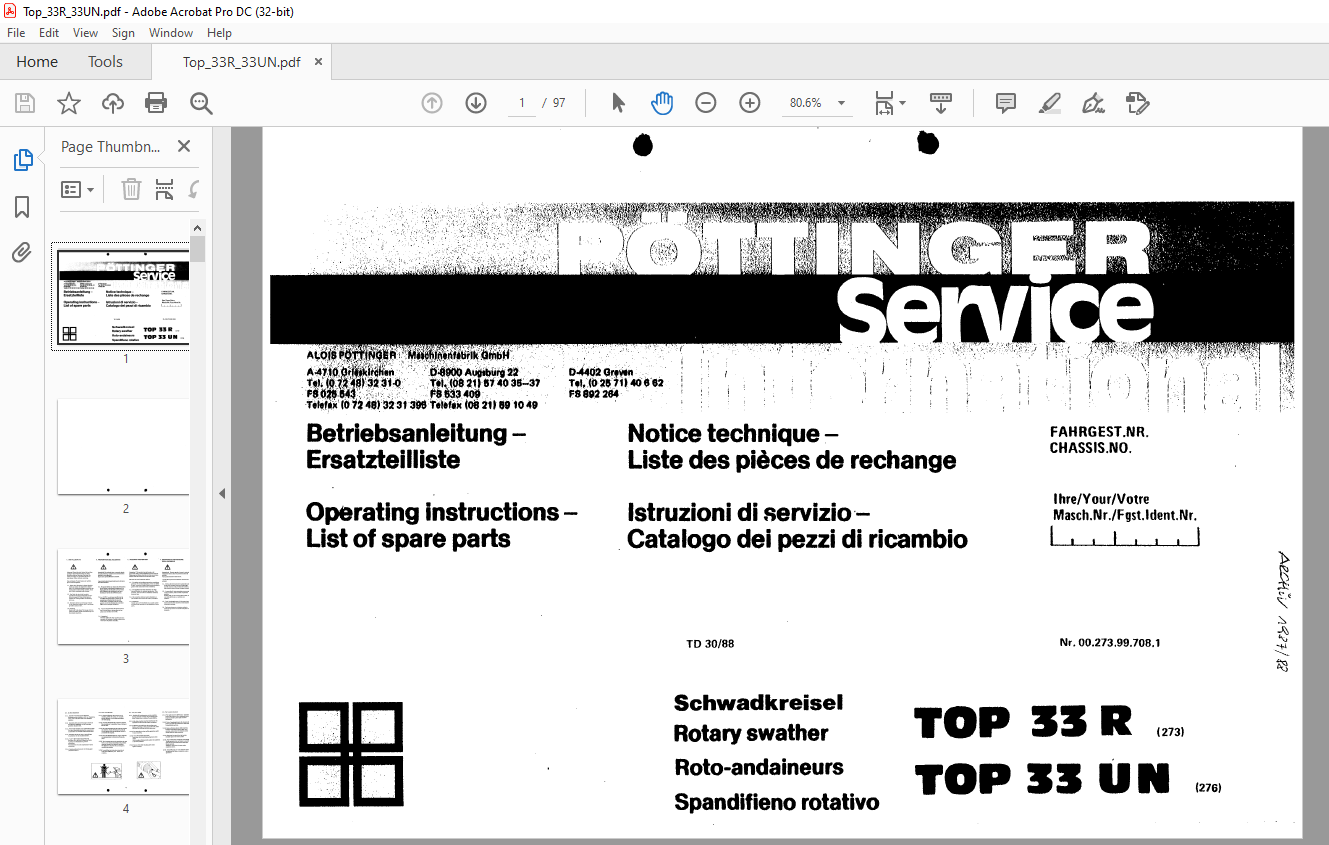Select the page 2 thumbnail
This screenshot has width=1329, height=845.
[x=123, y=446]
